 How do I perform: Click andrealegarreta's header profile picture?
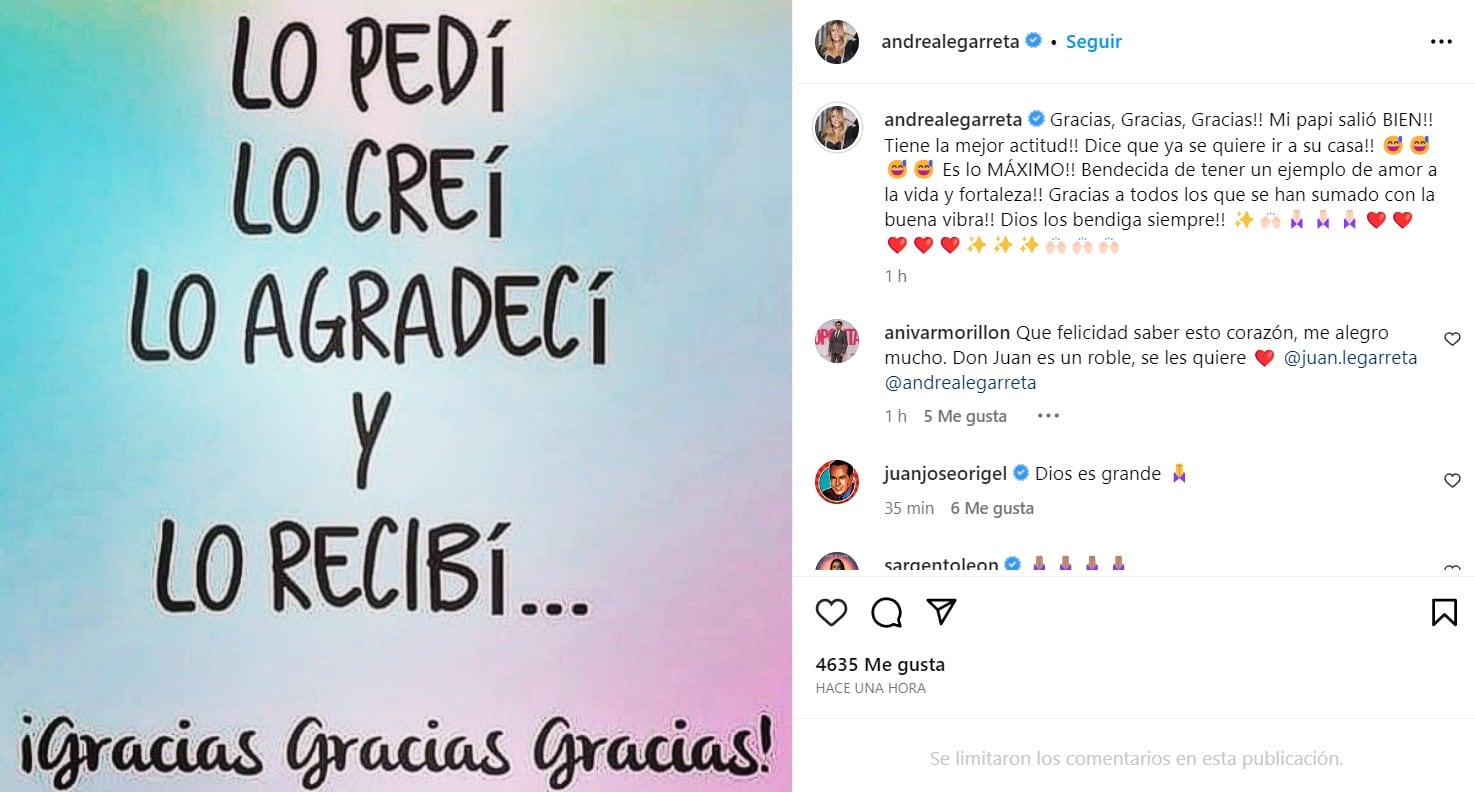[837, 42]
